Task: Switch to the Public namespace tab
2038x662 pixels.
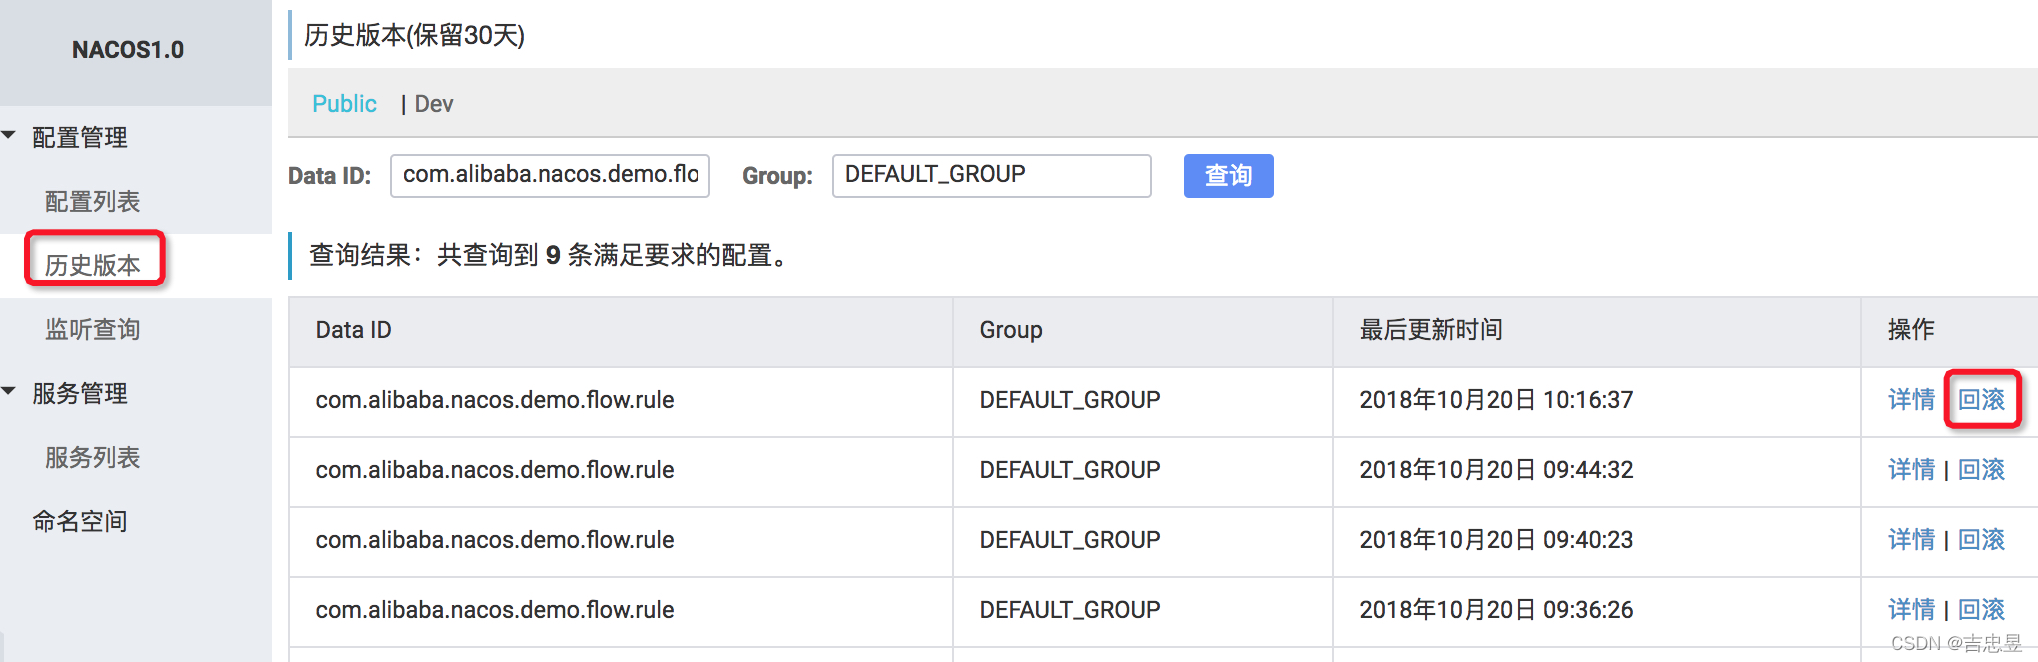Action: (344, 104)
